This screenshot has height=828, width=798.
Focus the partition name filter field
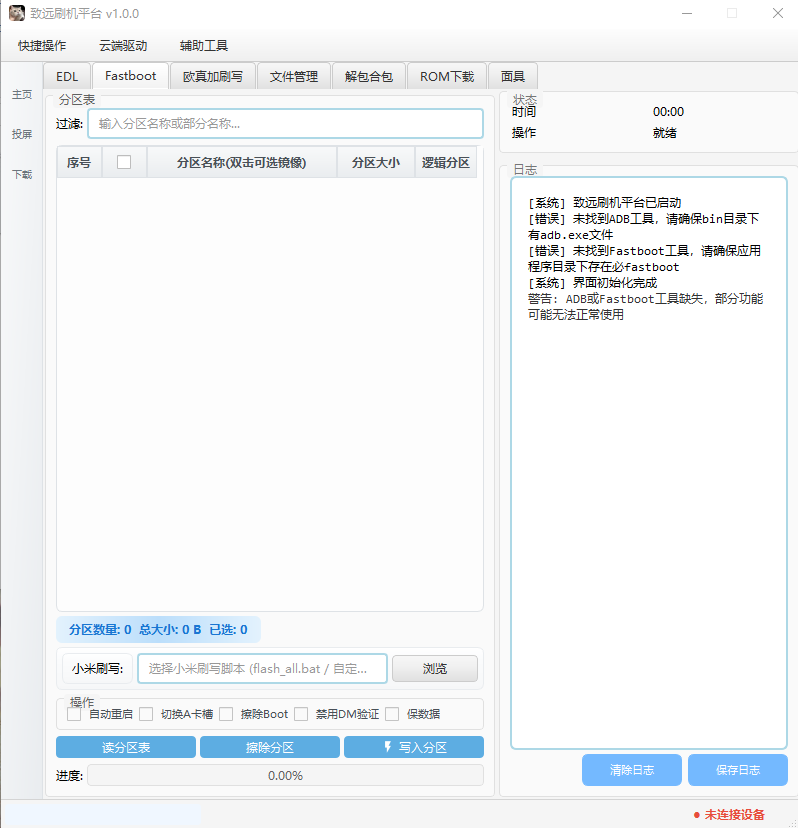(x=285, y=124)
